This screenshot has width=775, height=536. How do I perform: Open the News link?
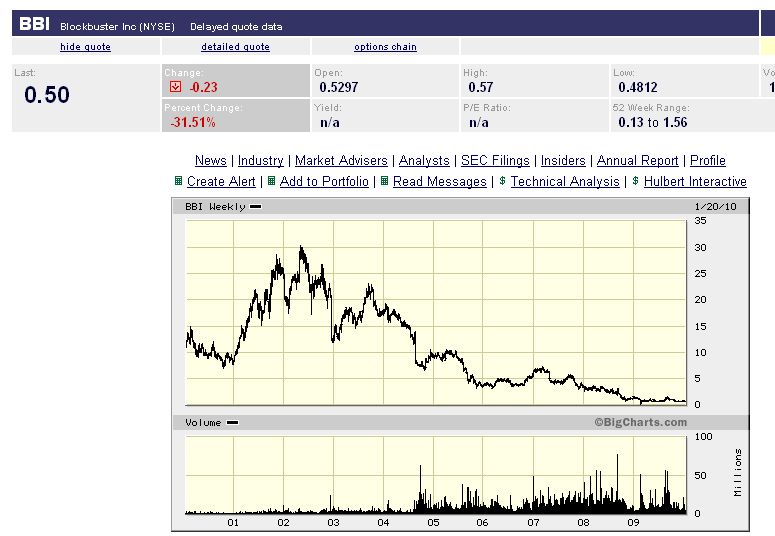(x=211, y=161)
